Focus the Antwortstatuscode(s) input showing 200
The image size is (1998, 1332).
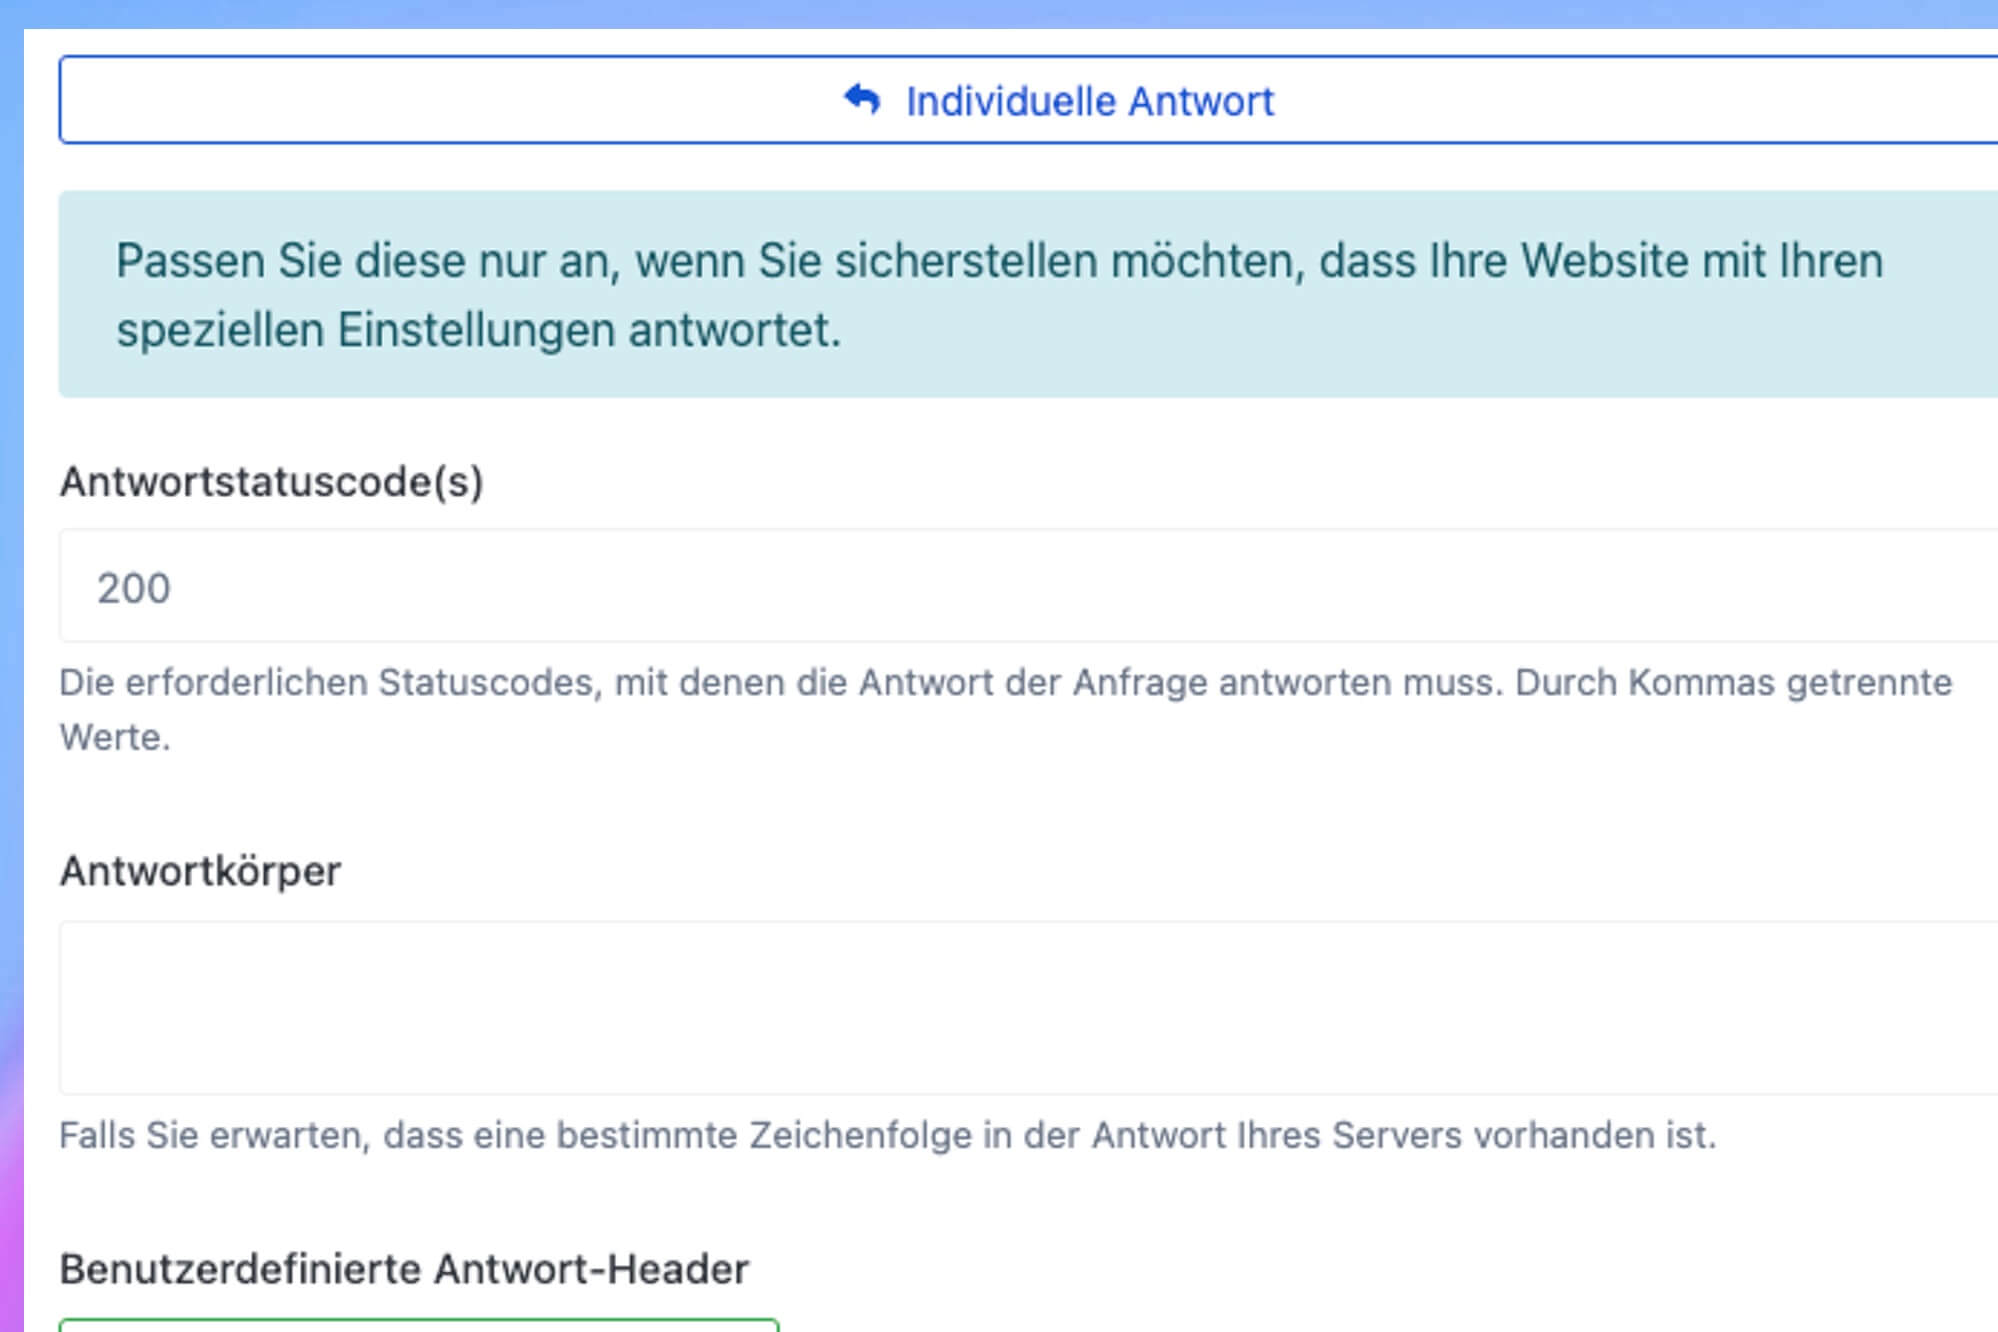[1000, 587]
